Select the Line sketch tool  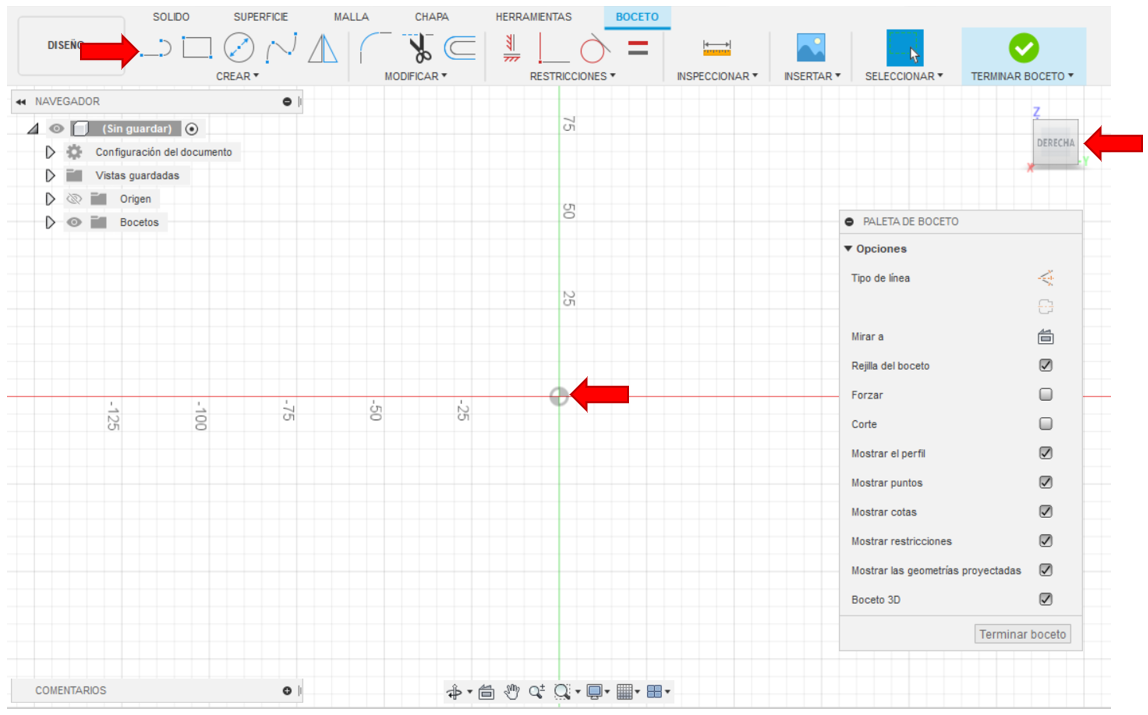click(156, 49)
